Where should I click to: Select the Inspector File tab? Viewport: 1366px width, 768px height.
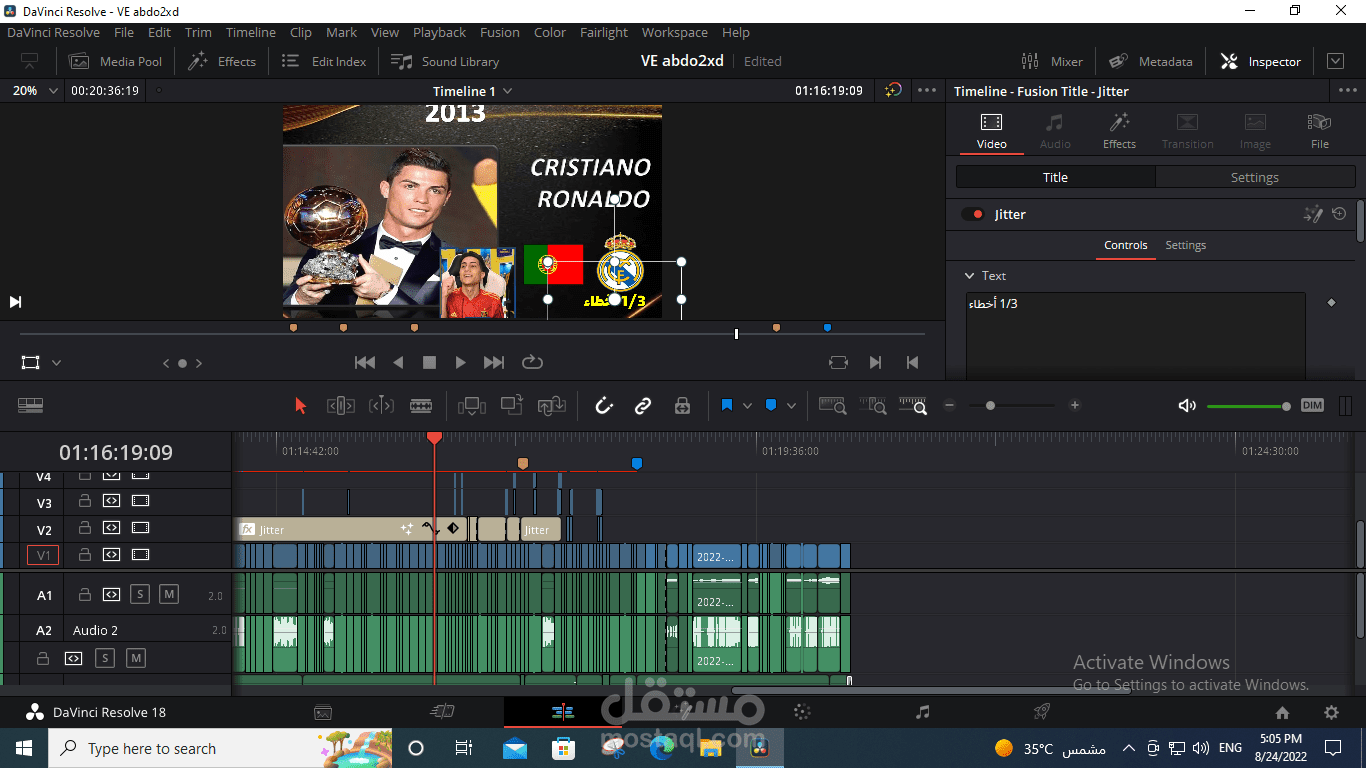coord(1320,131)
